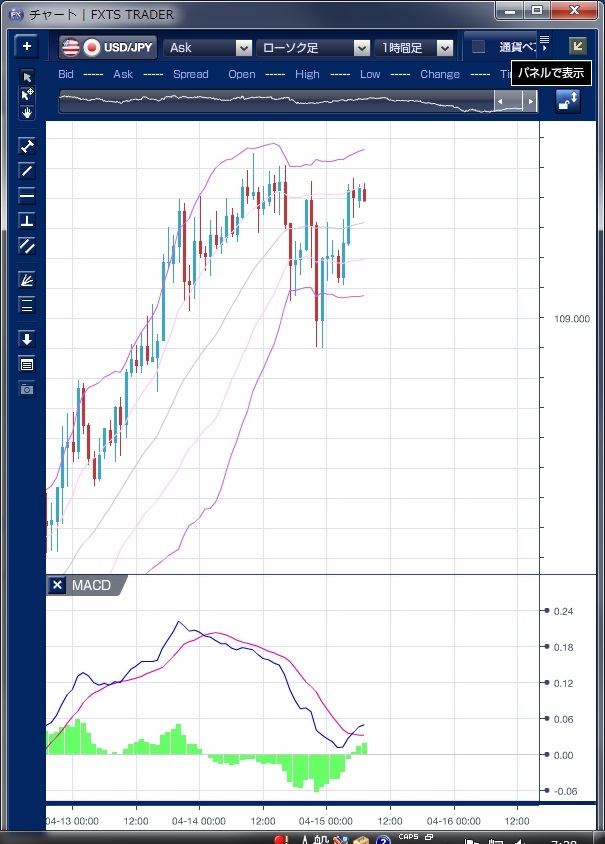605x844 pixels.
Task: Click the overview strip scroll handle
Action: coord(515,101)
